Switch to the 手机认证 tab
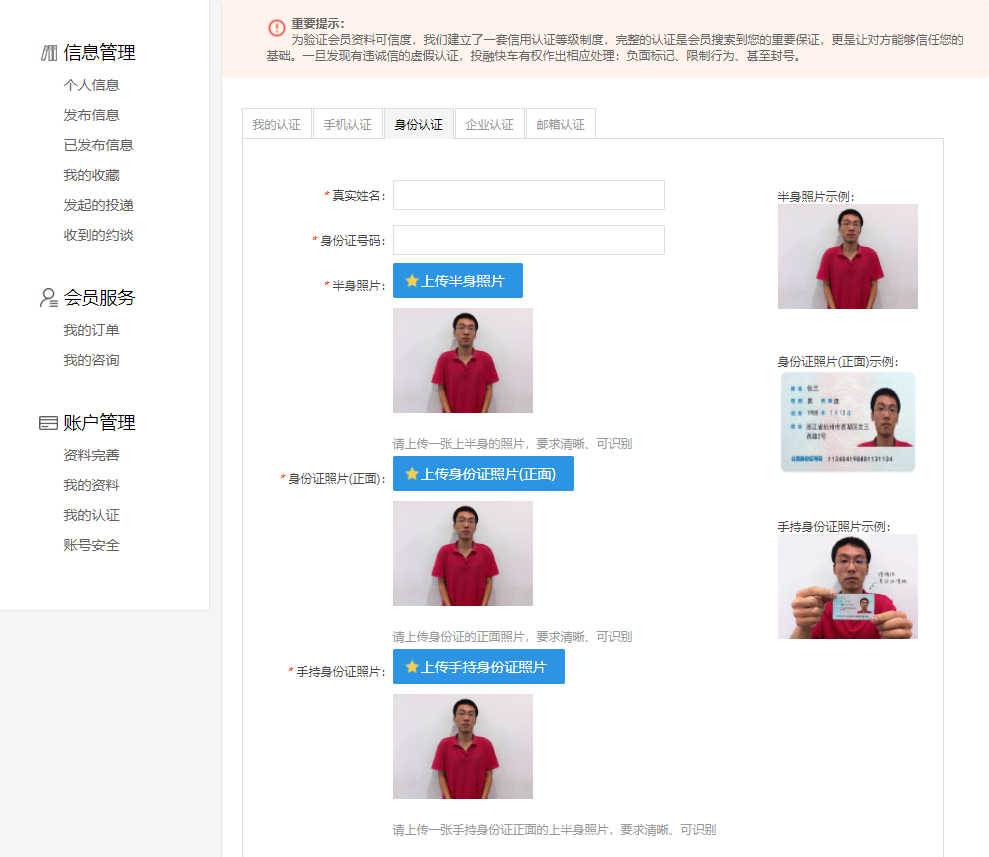The height and width of the screenshot is (857, 989). tap(347, 123)
